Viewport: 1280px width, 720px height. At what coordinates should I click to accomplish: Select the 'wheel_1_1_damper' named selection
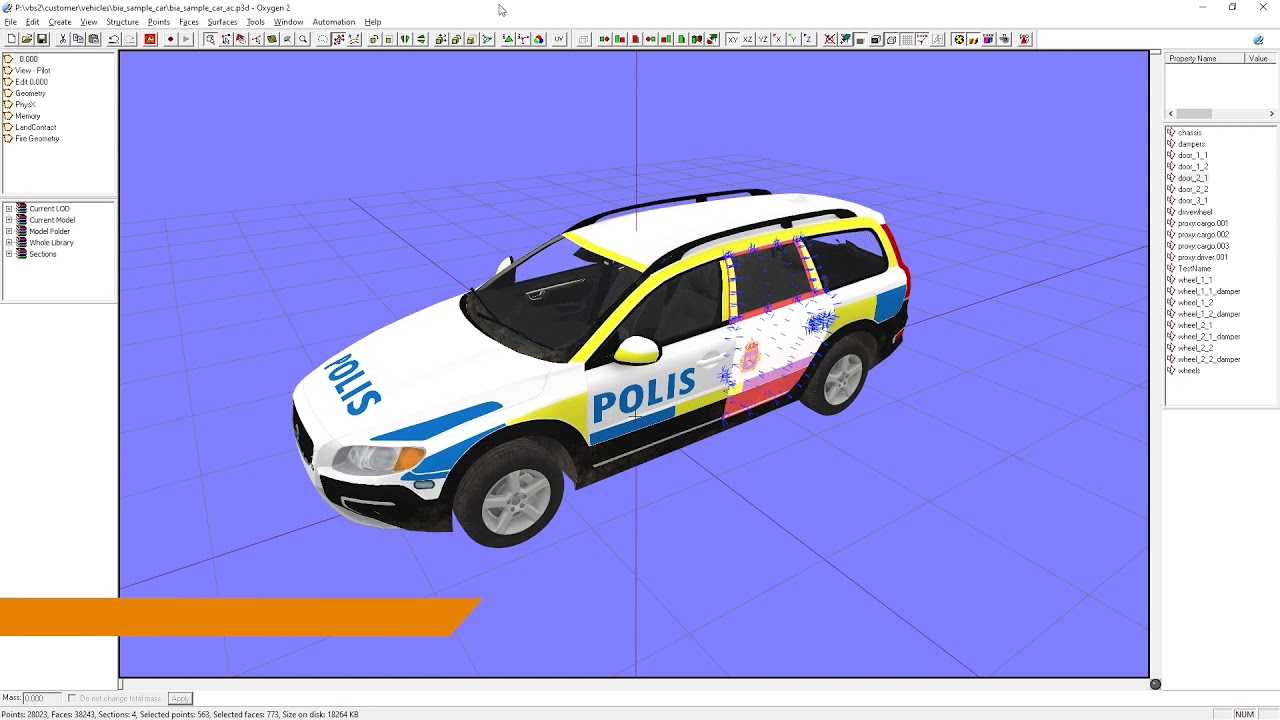coord(1209,291)
